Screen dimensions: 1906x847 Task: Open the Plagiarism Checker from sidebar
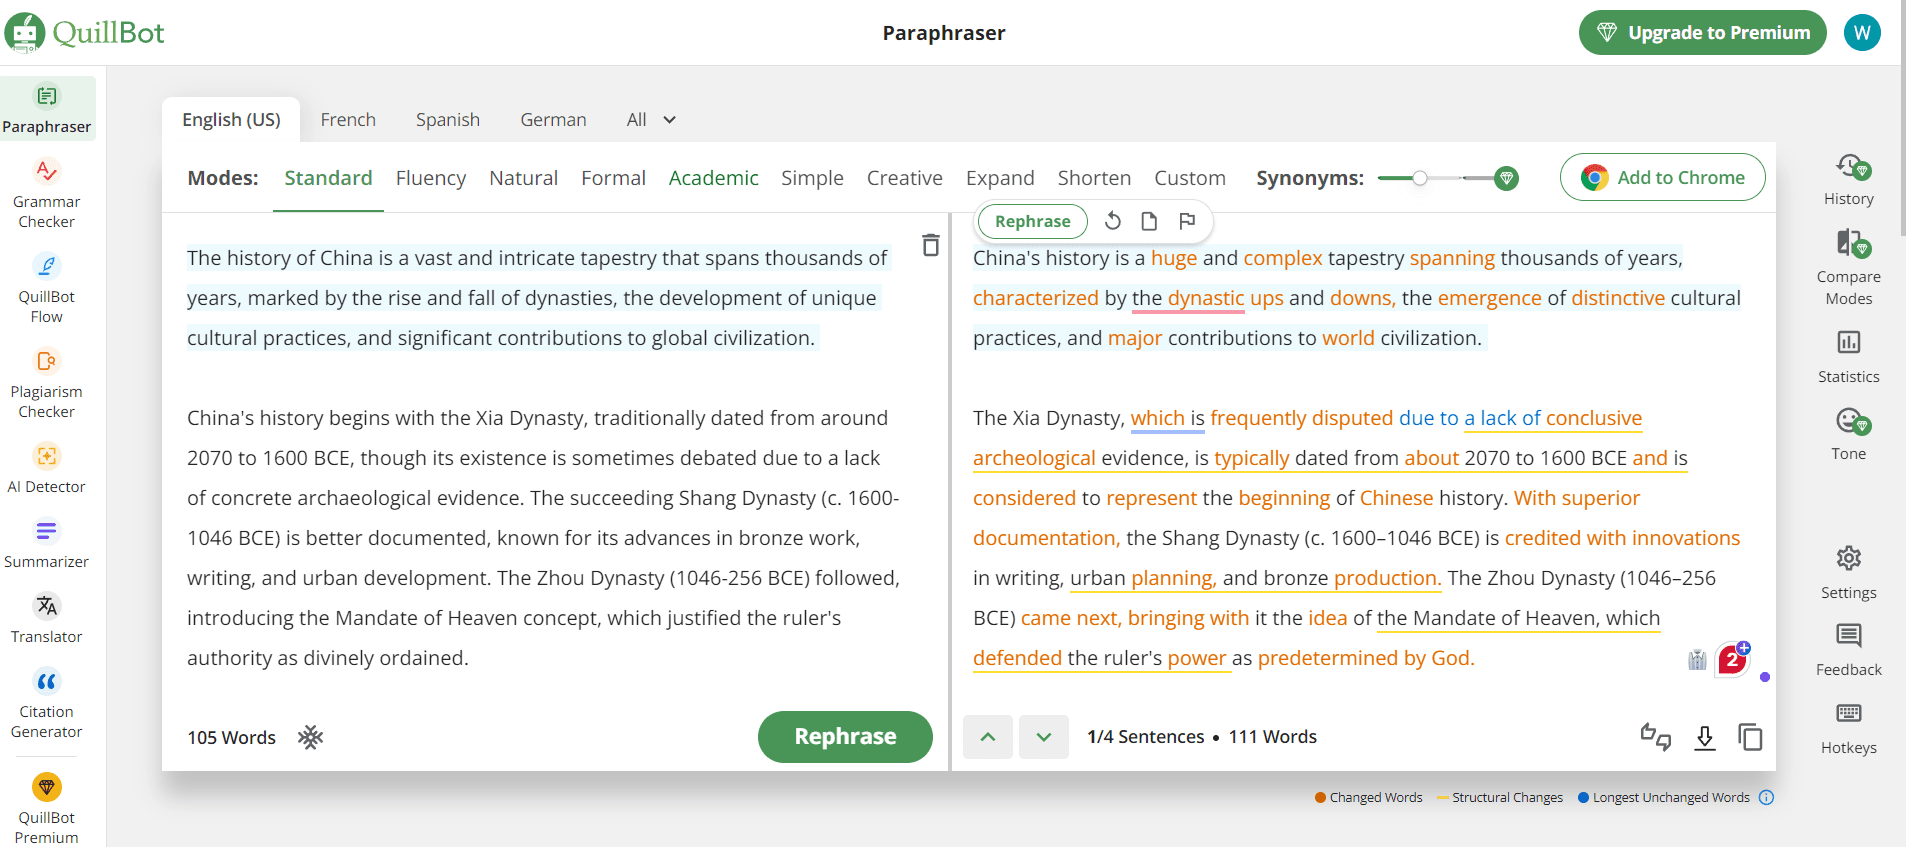coord(46,385)
